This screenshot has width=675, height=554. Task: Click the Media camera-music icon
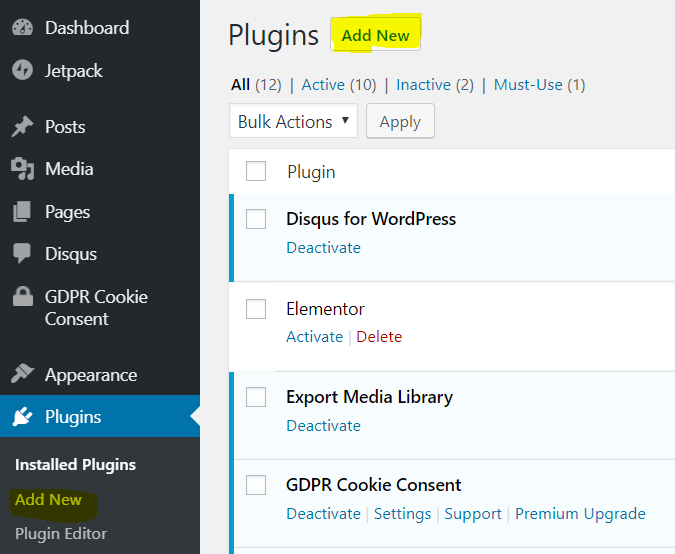point(22,169)
